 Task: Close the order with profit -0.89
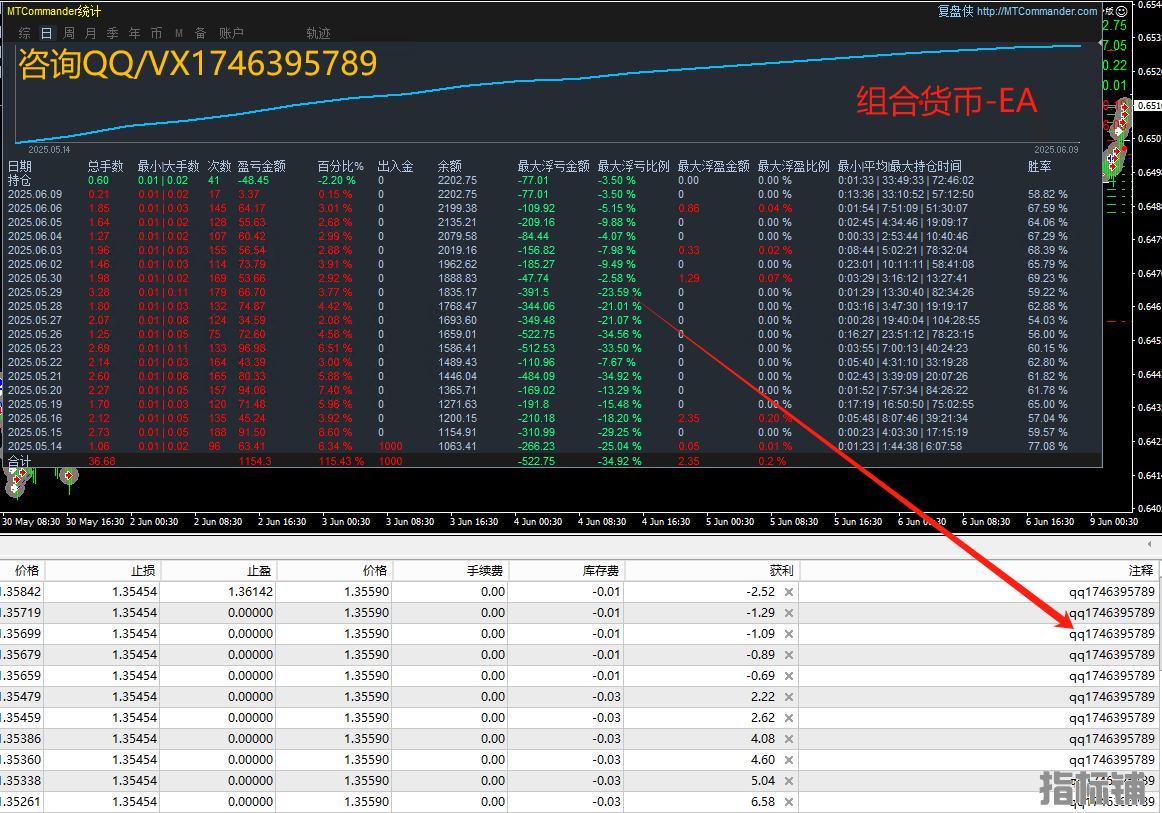(788, 655)
